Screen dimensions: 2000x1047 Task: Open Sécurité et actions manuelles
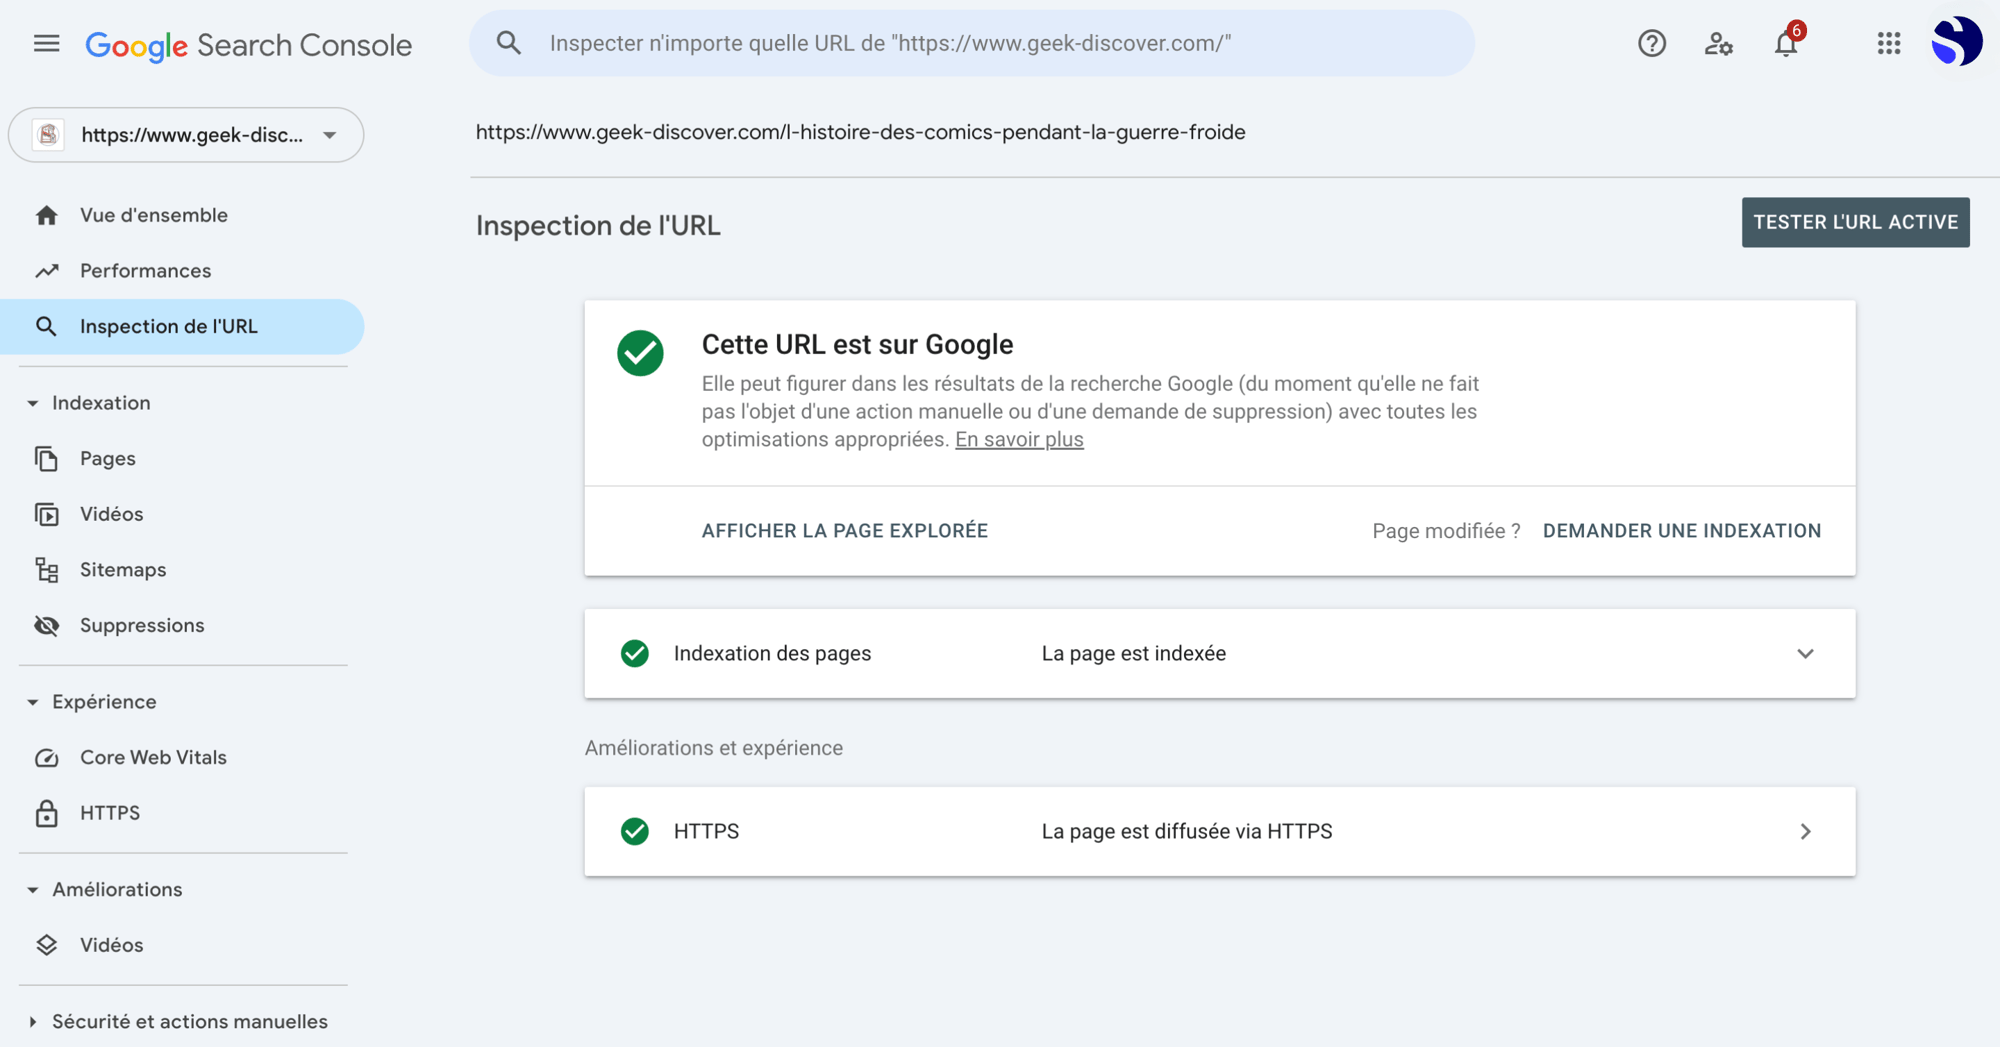tap(188, 1021)
